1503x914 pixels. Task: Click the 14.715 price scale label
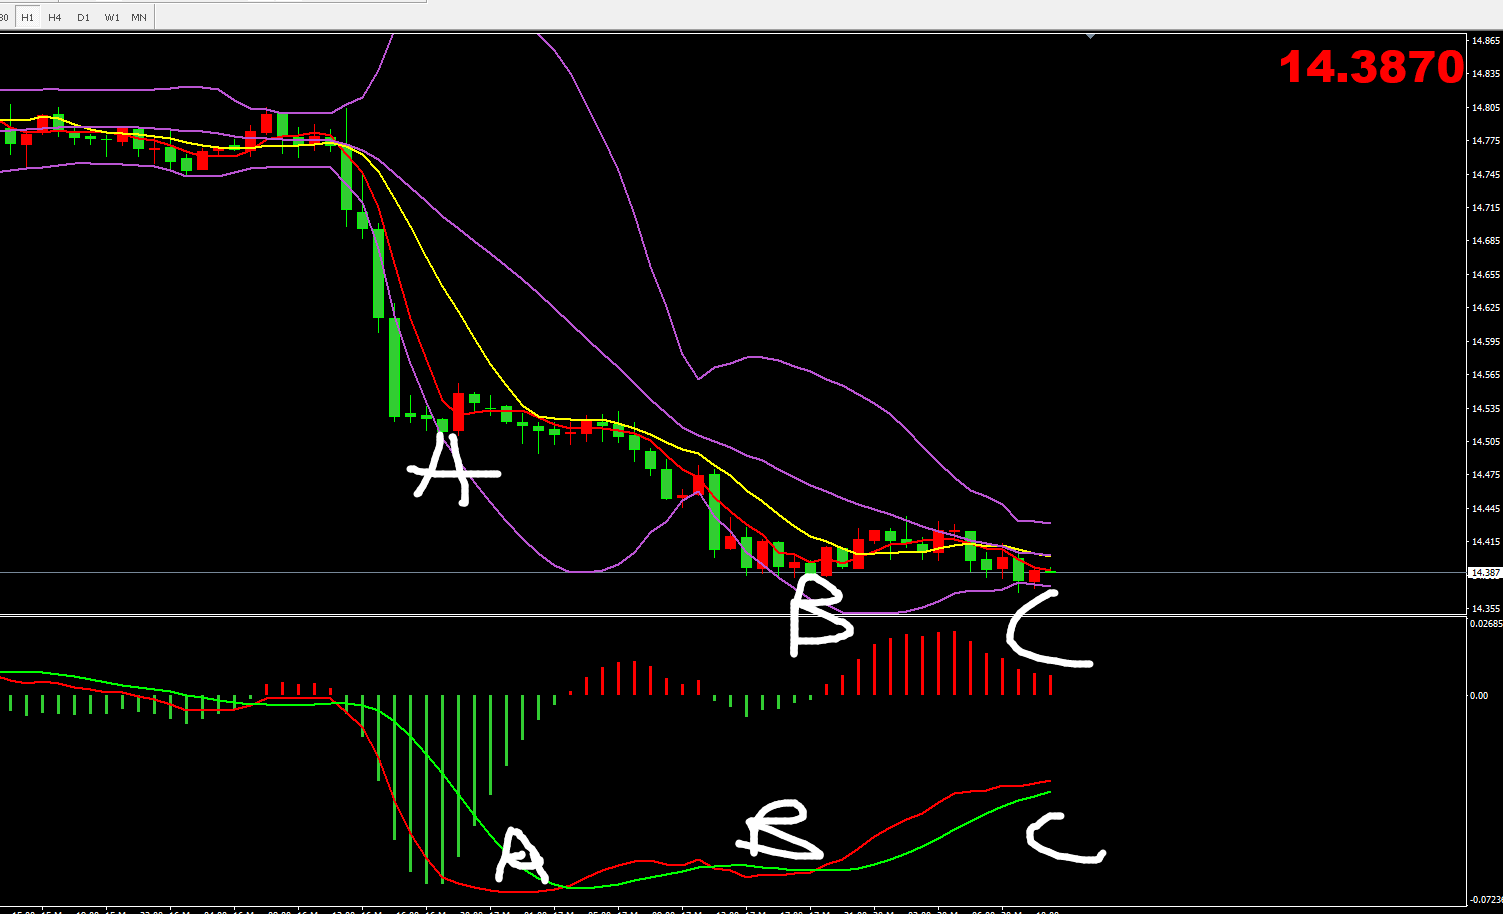[1486, 208]
